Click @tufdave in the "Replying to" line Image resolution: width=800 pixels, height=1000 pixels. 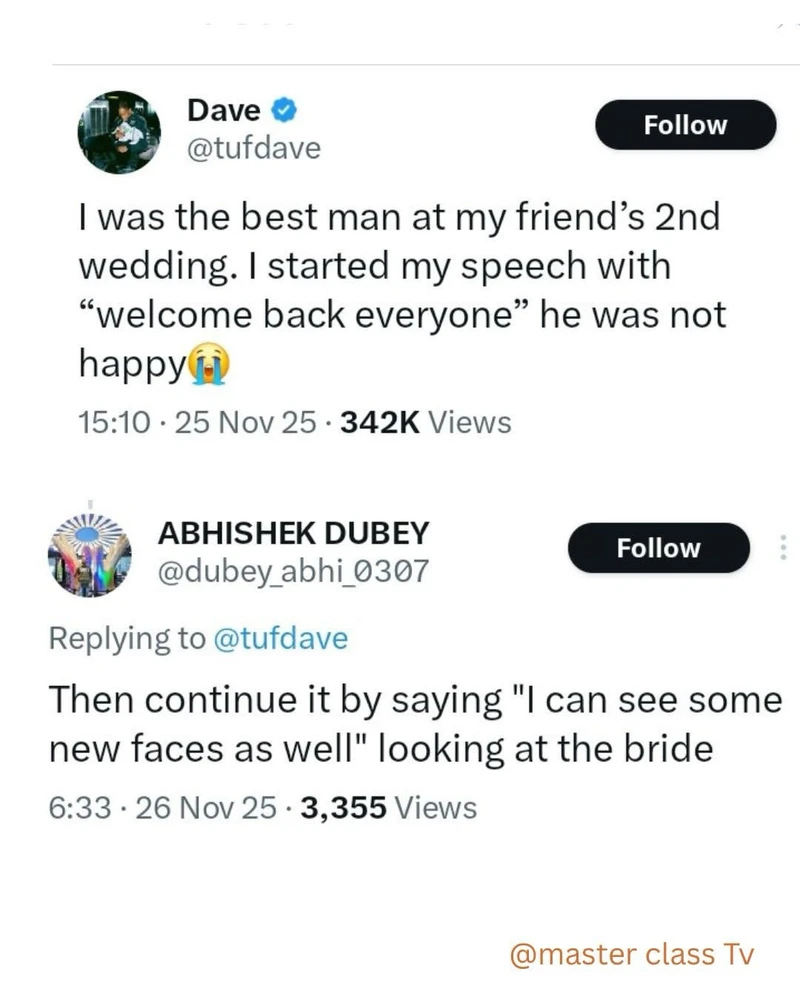coord(281,638)
